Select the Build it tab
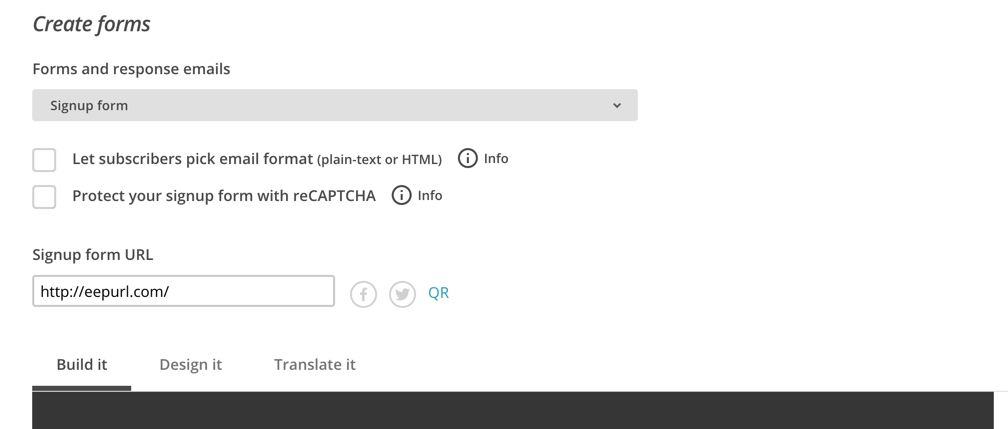This screenshot has height=429, width=1008. [82, 365]
